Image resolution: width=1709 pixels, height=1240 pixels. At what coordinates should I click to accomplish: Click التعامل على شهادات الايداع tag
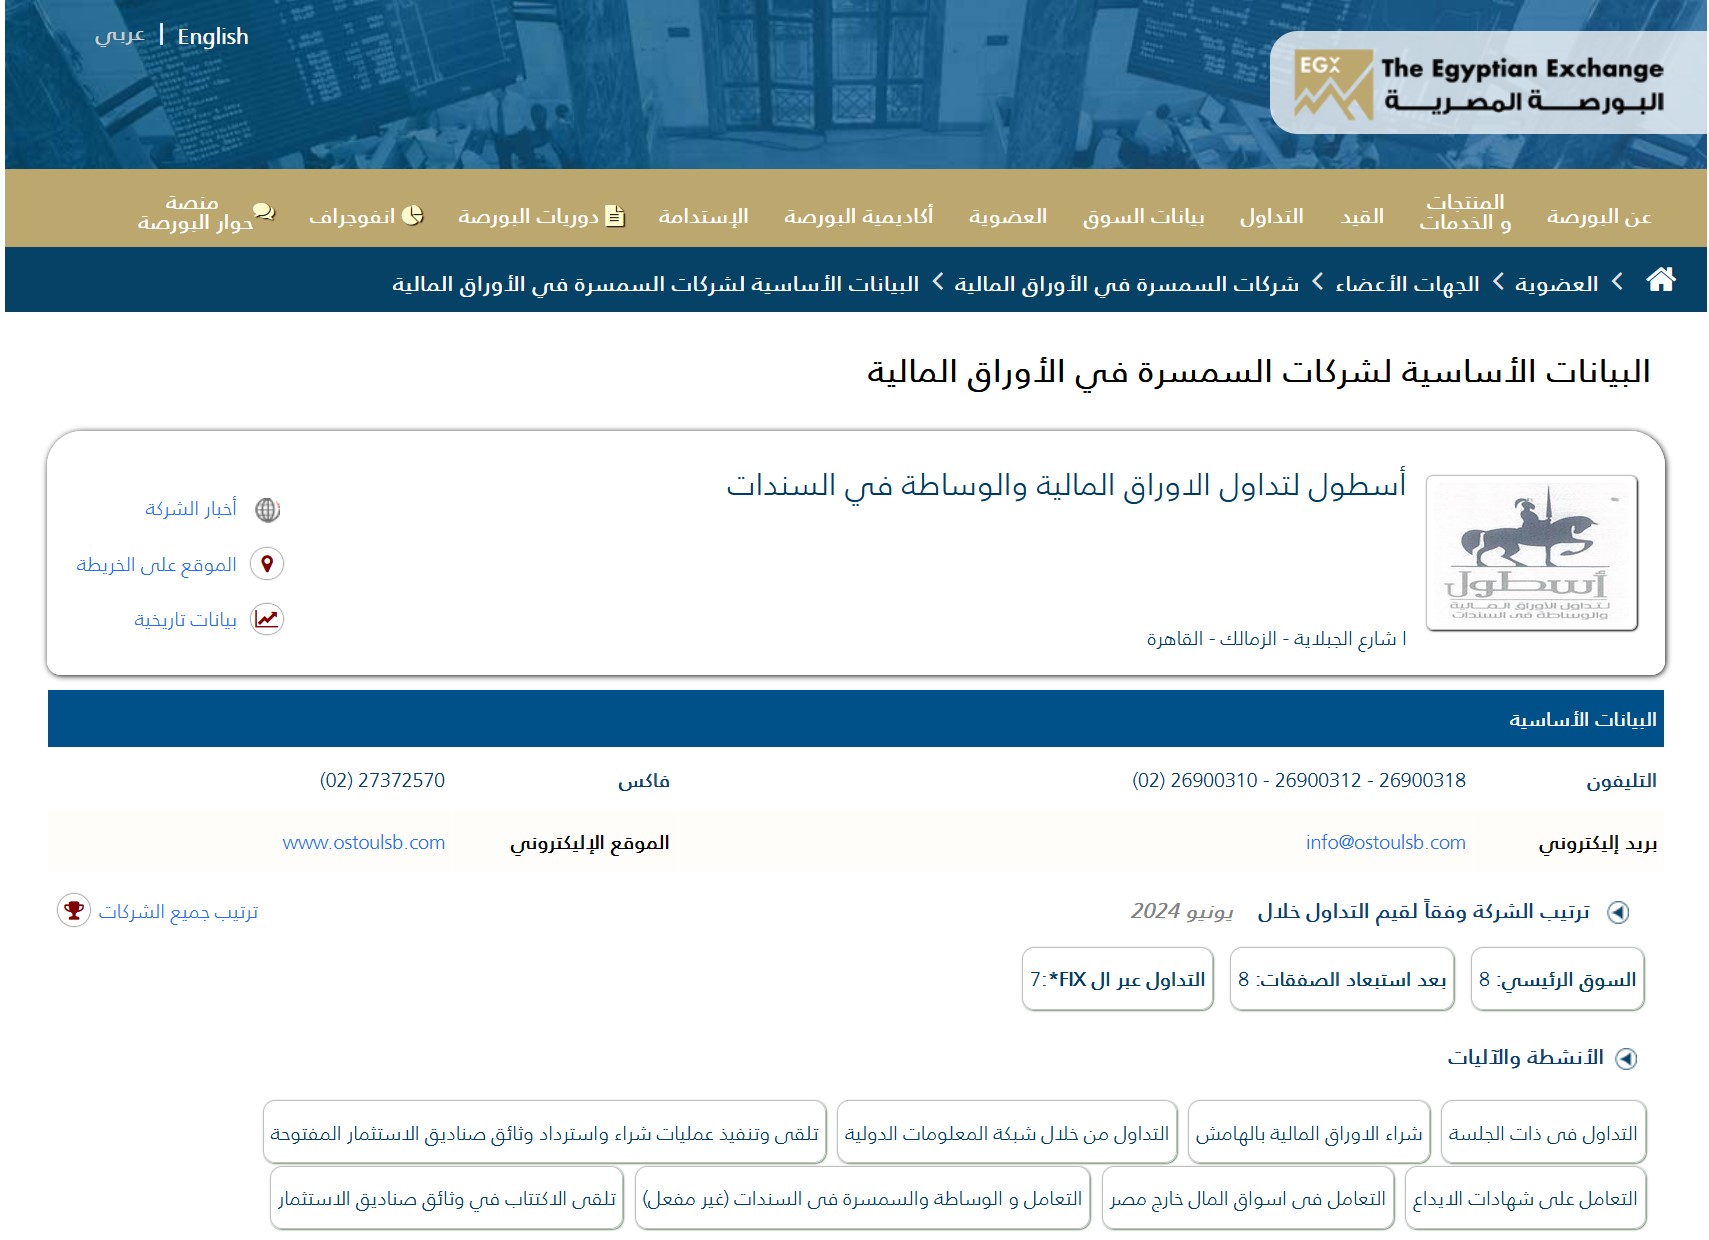(x=1525, y=1198)
